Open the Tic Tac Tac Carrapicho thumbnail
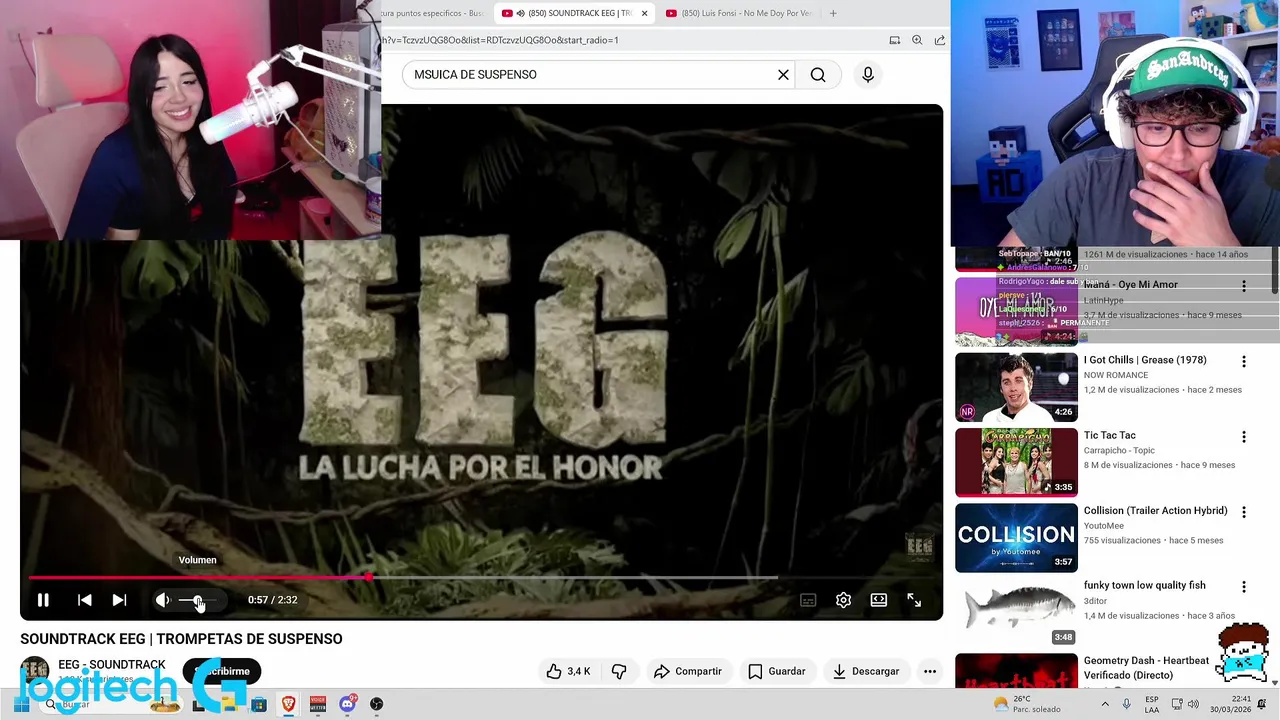Screen dimensions: 1280x720 click(x=1016, y=462)
